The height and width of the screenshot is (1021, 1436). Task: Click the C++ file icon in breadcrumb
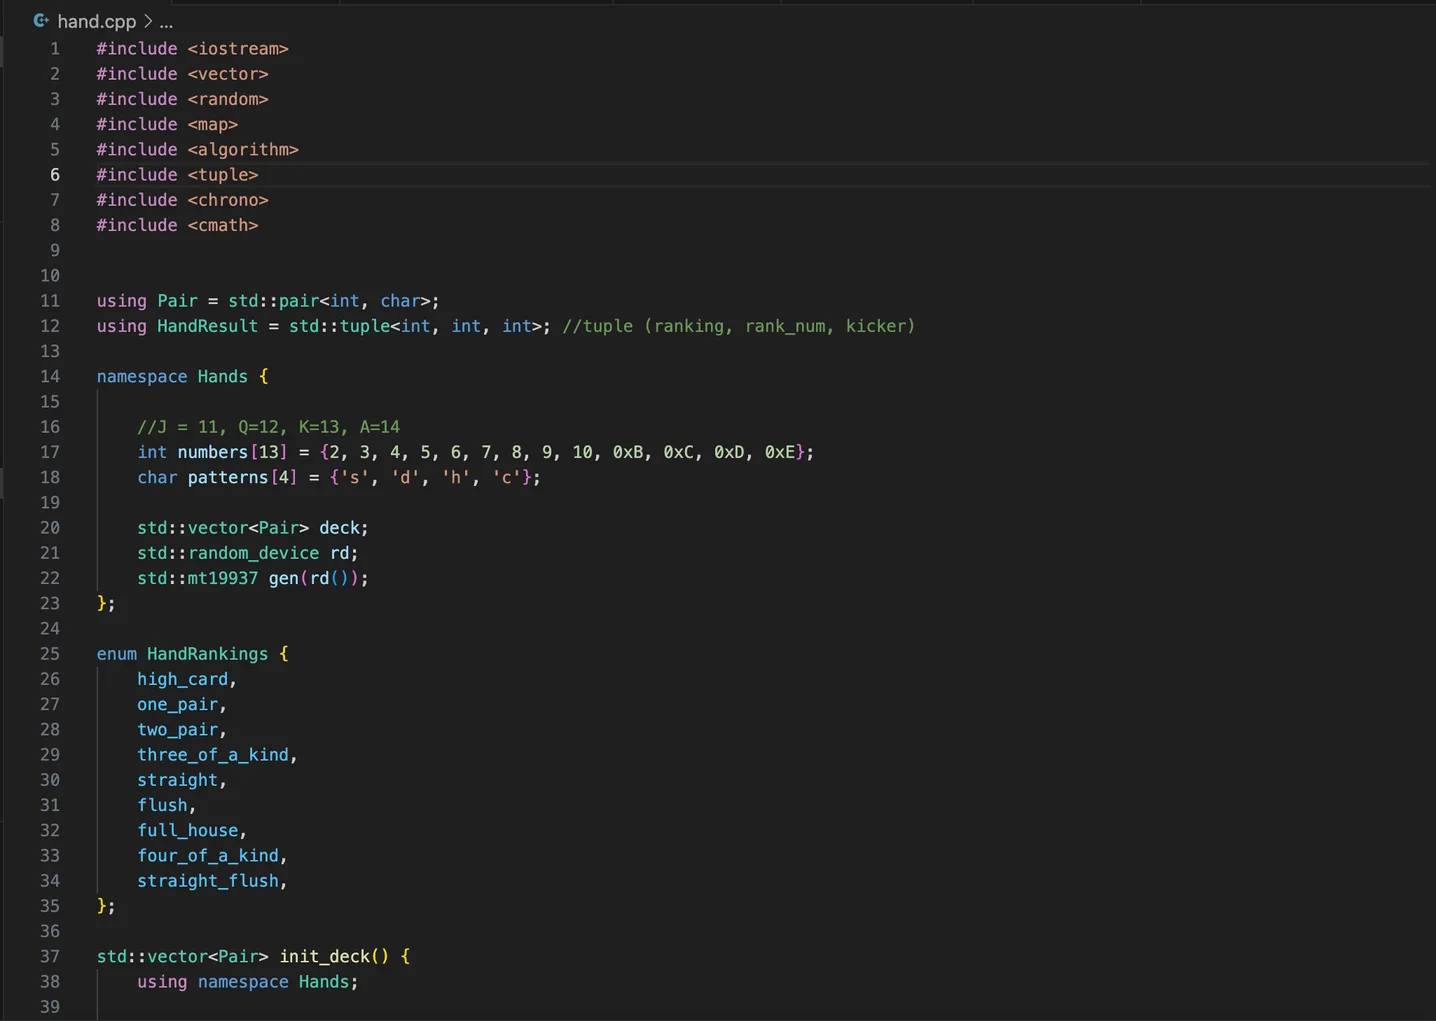click(x=41, y=21)
